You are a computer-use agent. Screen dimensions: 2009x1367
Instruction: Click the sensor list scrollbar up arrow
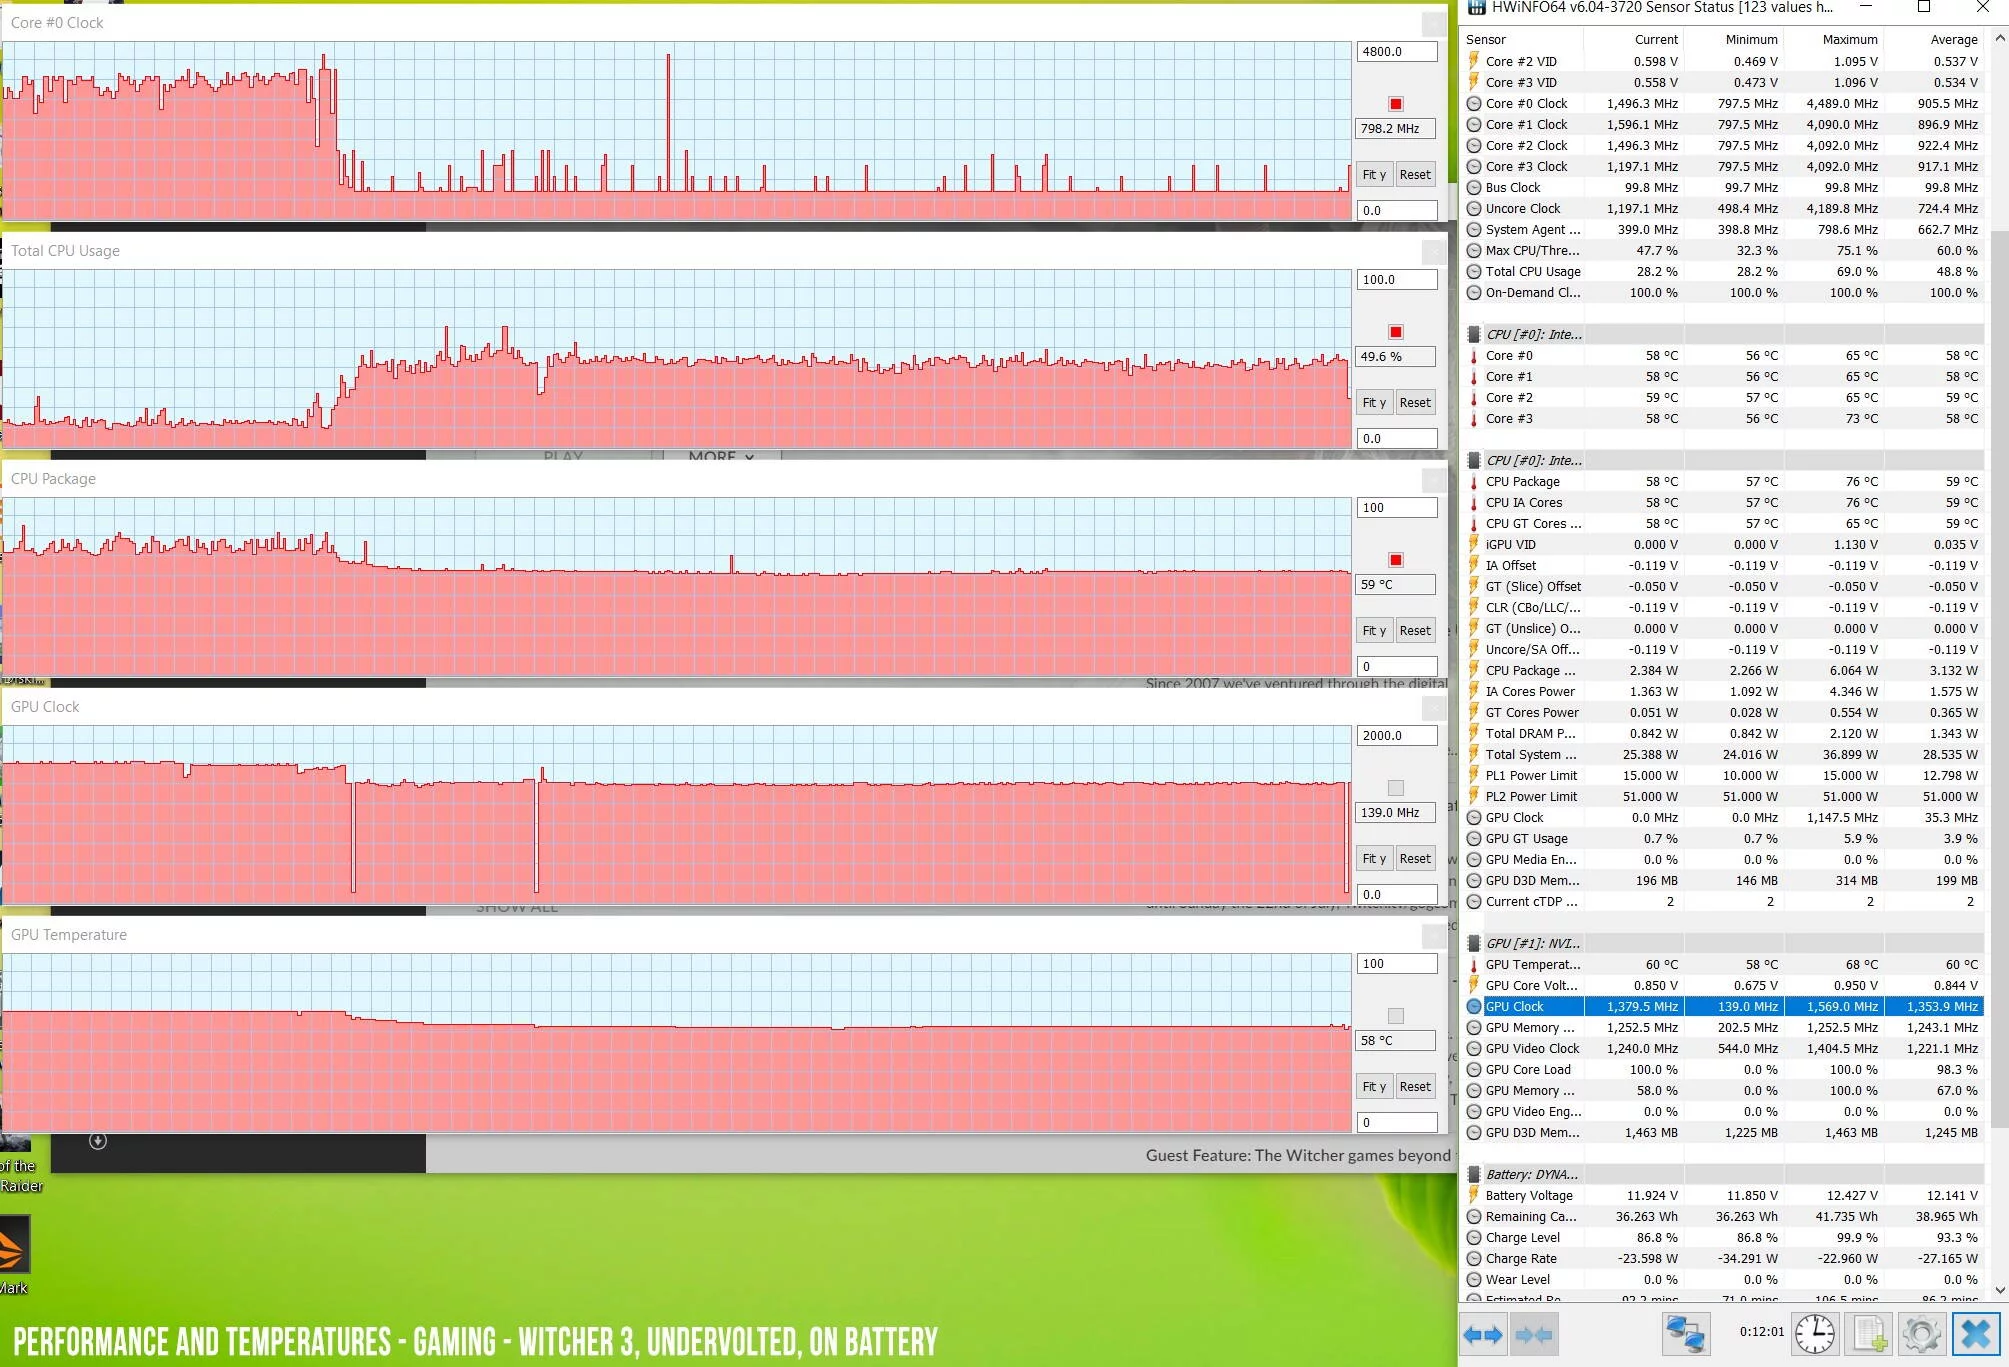tap(1999, 38)
